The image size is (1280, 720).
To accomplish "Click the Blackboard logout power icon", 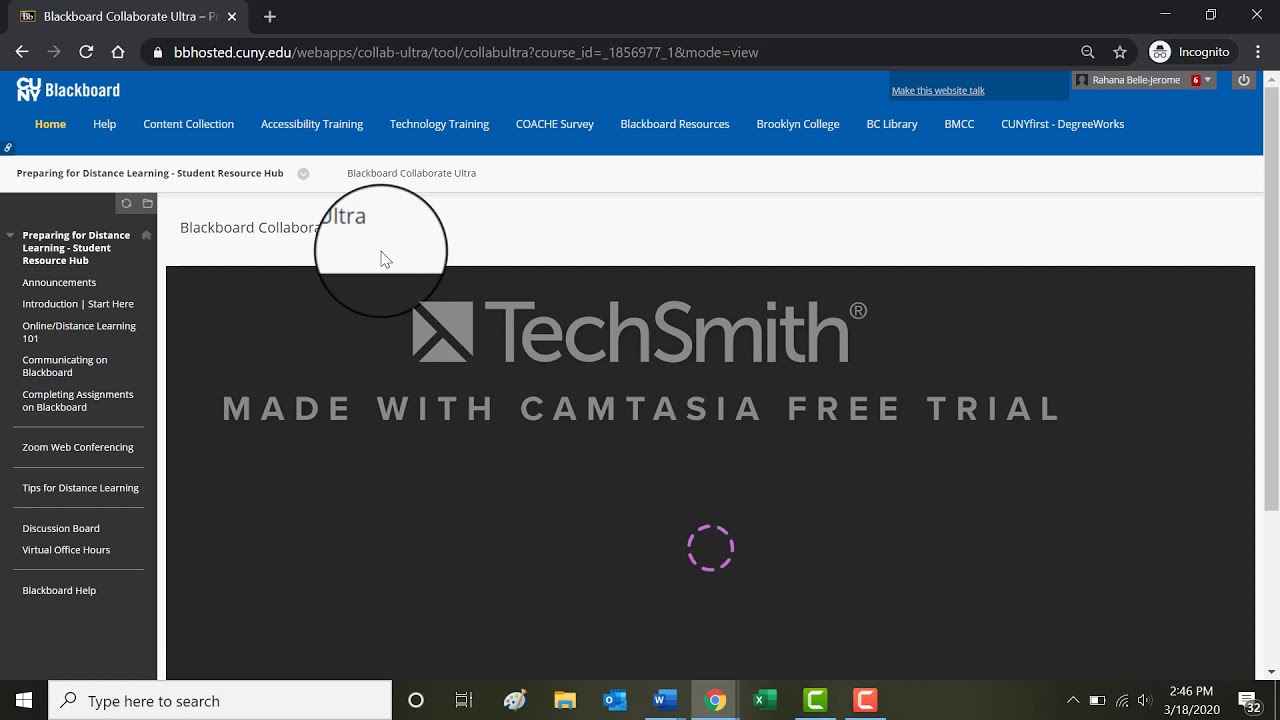I will click(x=1244, y=80).
